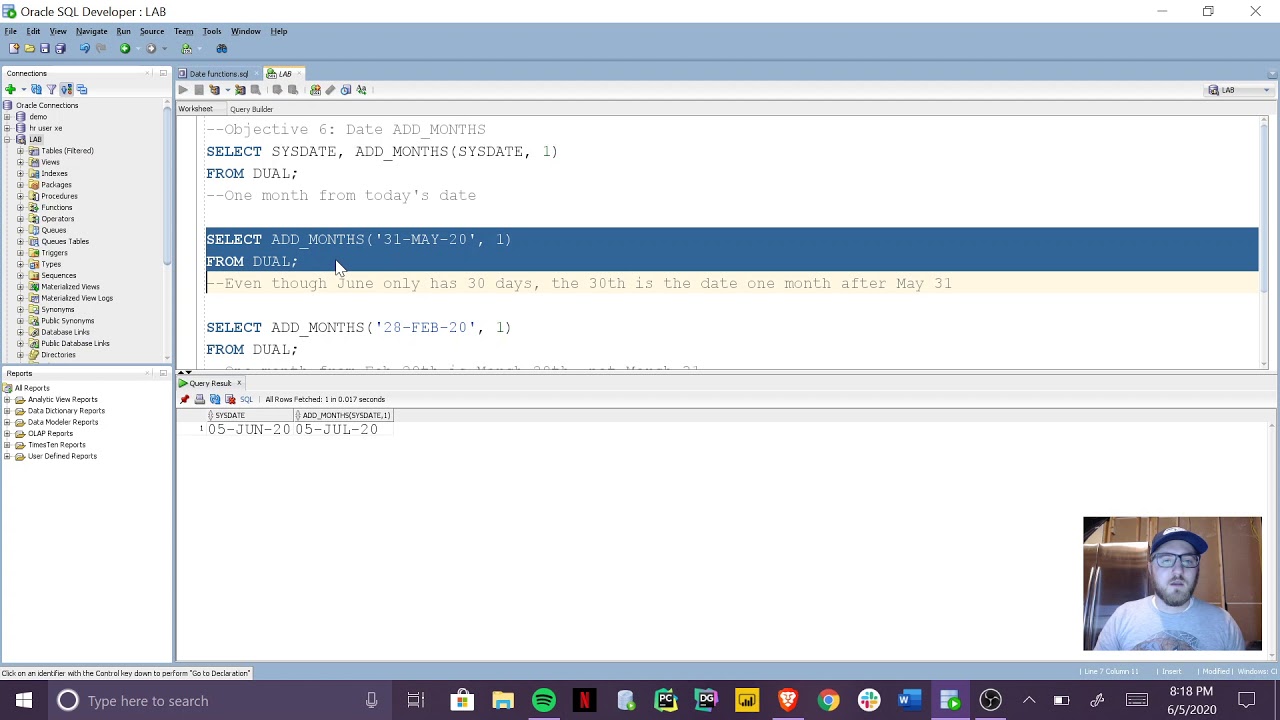Expand the Views node

[20, 162]
